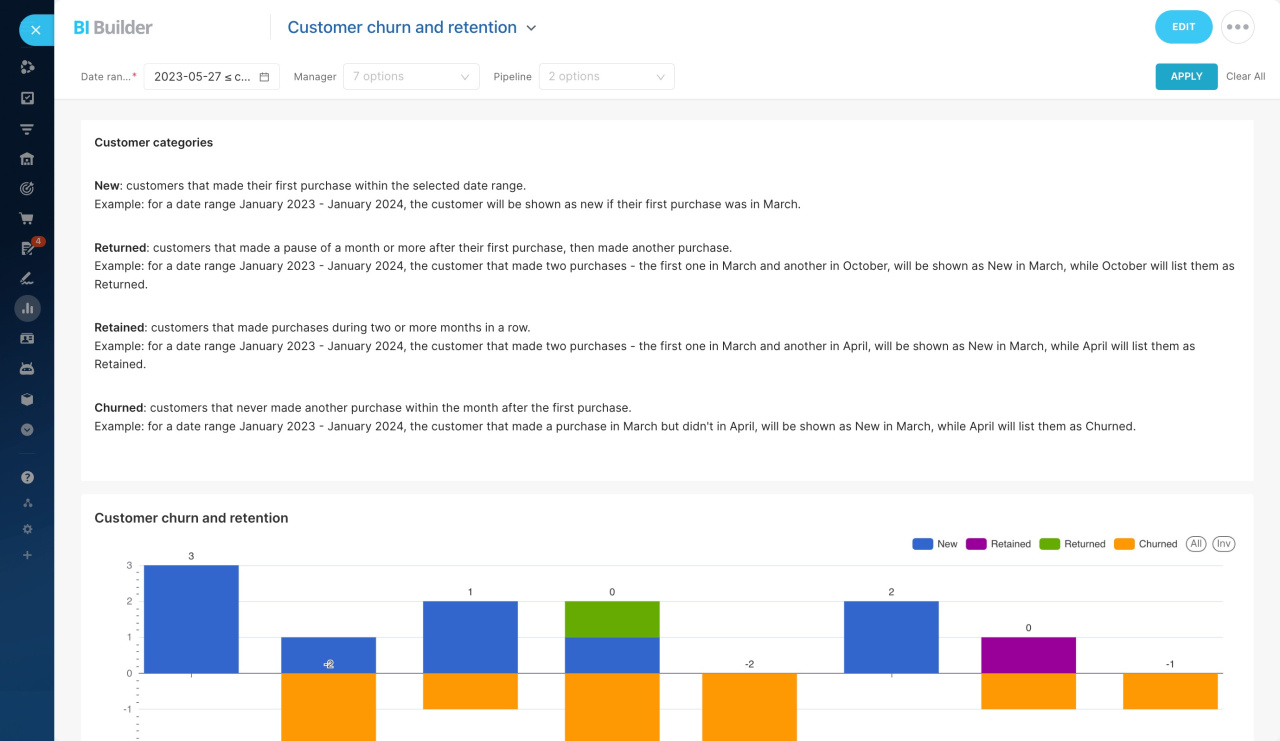1280x741 pixels.
Task: Open the three-dots more options menu
Action: tap(1238, 27)
